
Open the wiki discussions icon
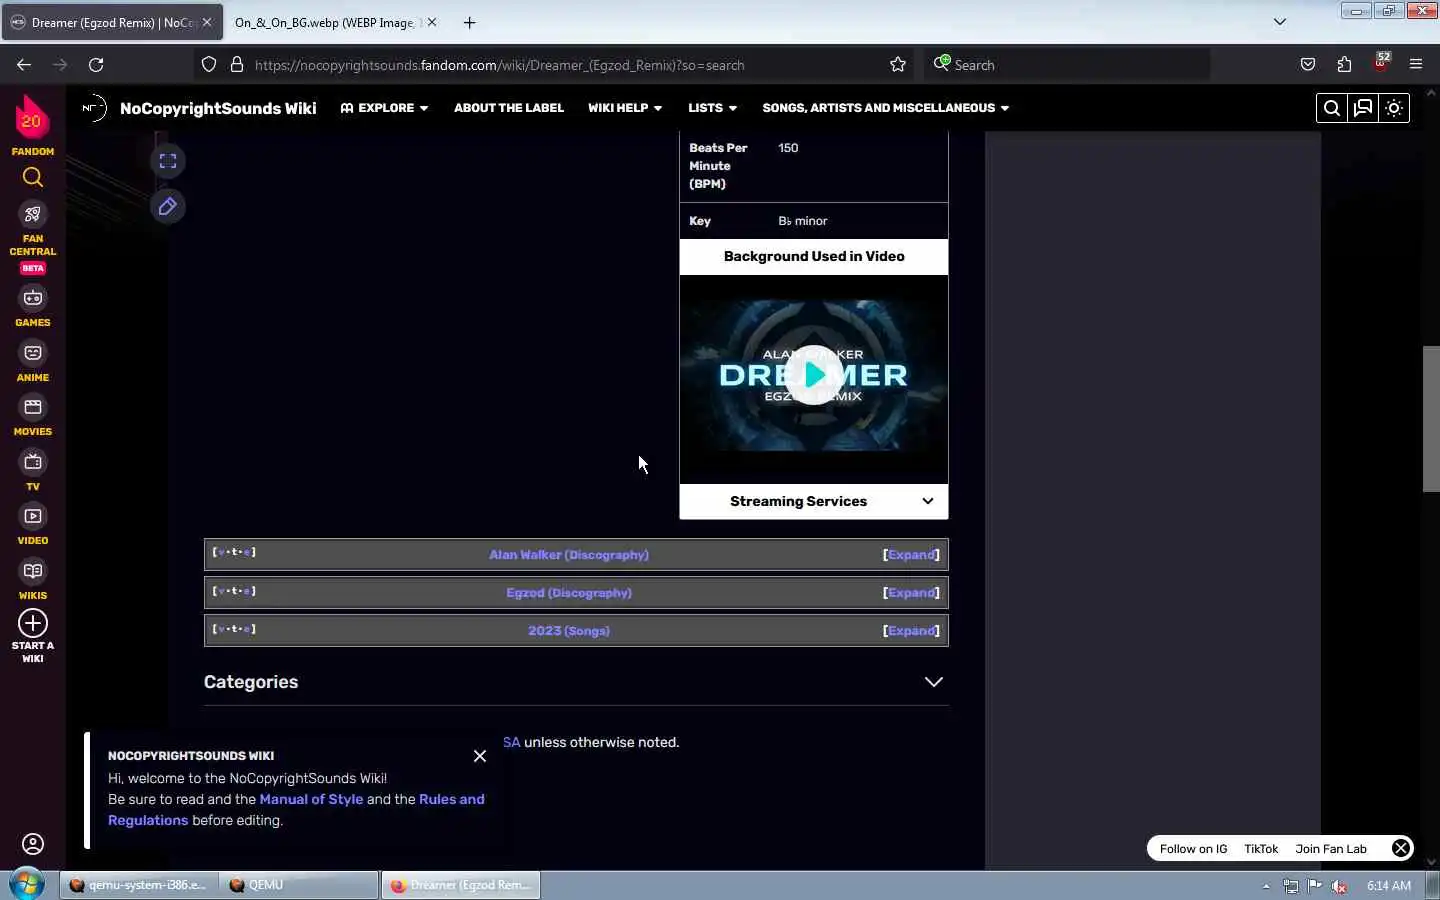tap(1363, 108)
